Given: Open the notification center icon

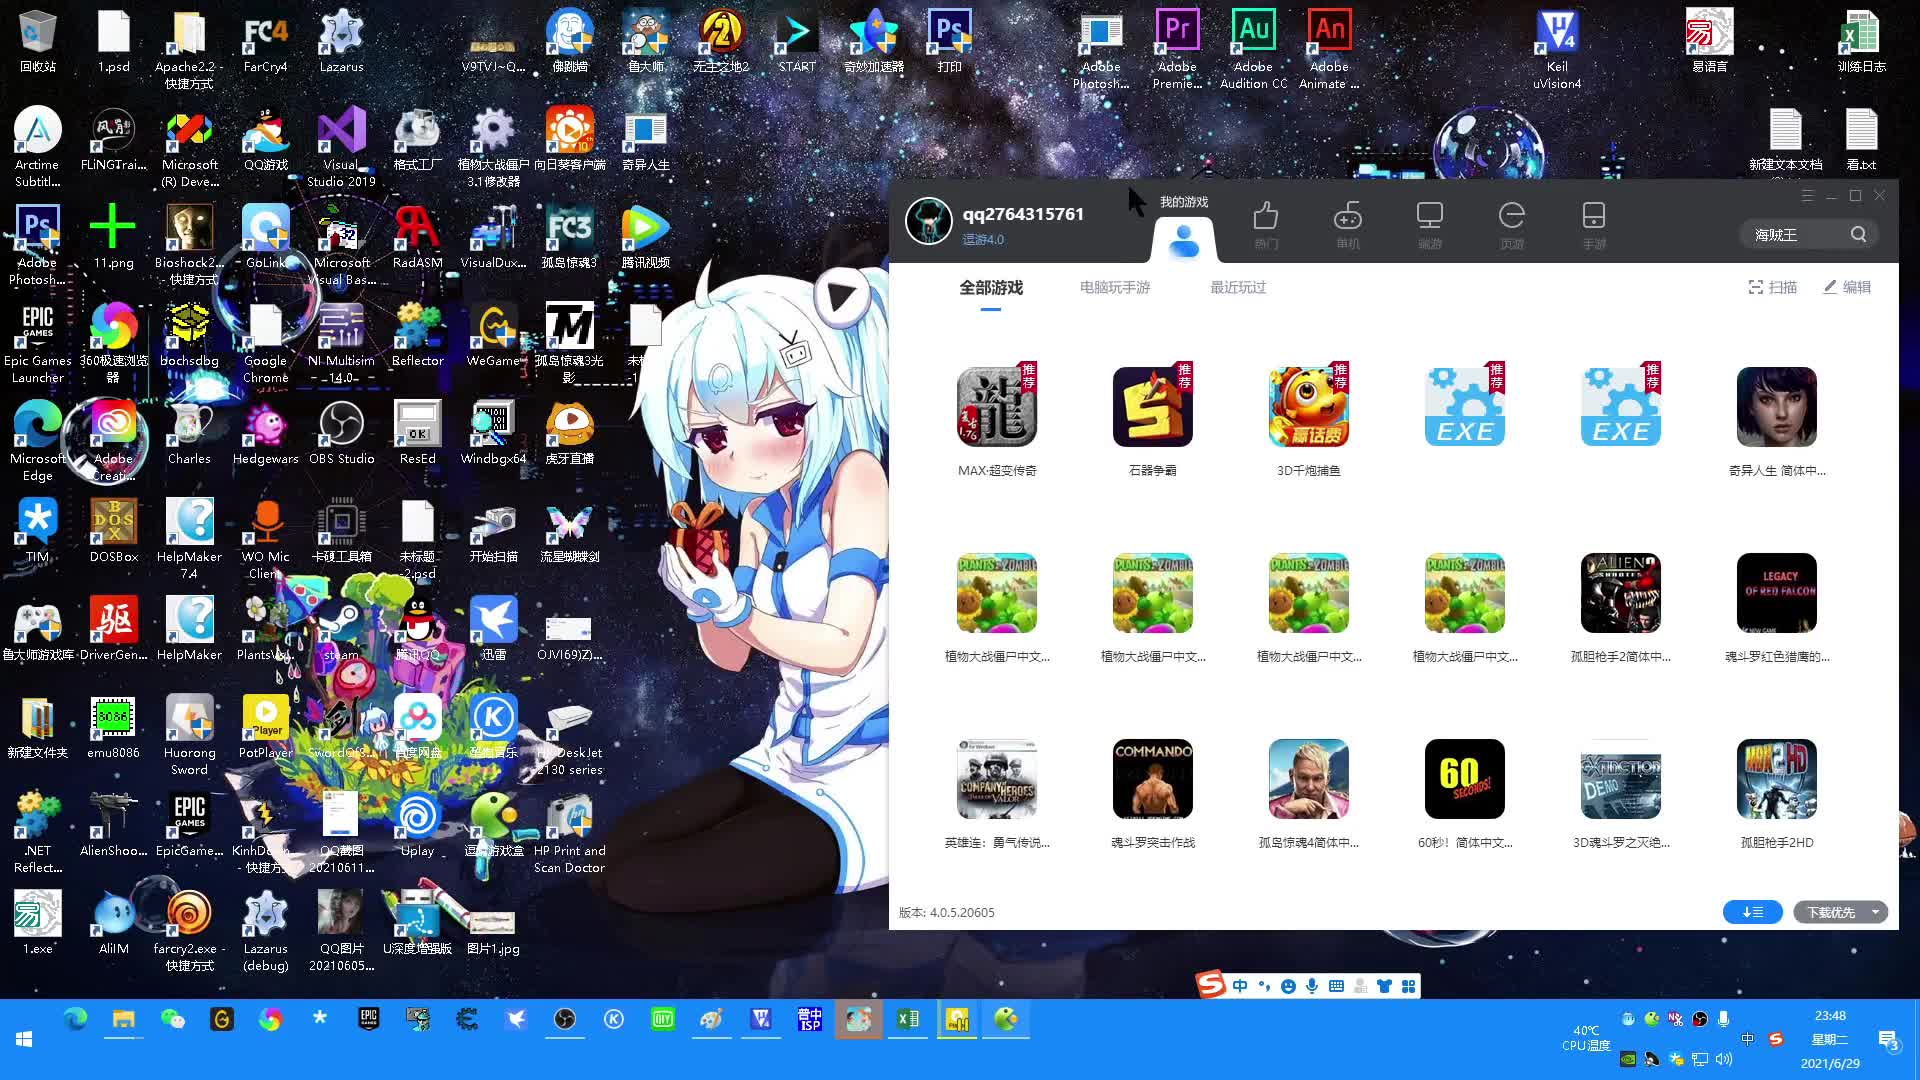Looking at the screenshot, I should pos(1889,1041).
